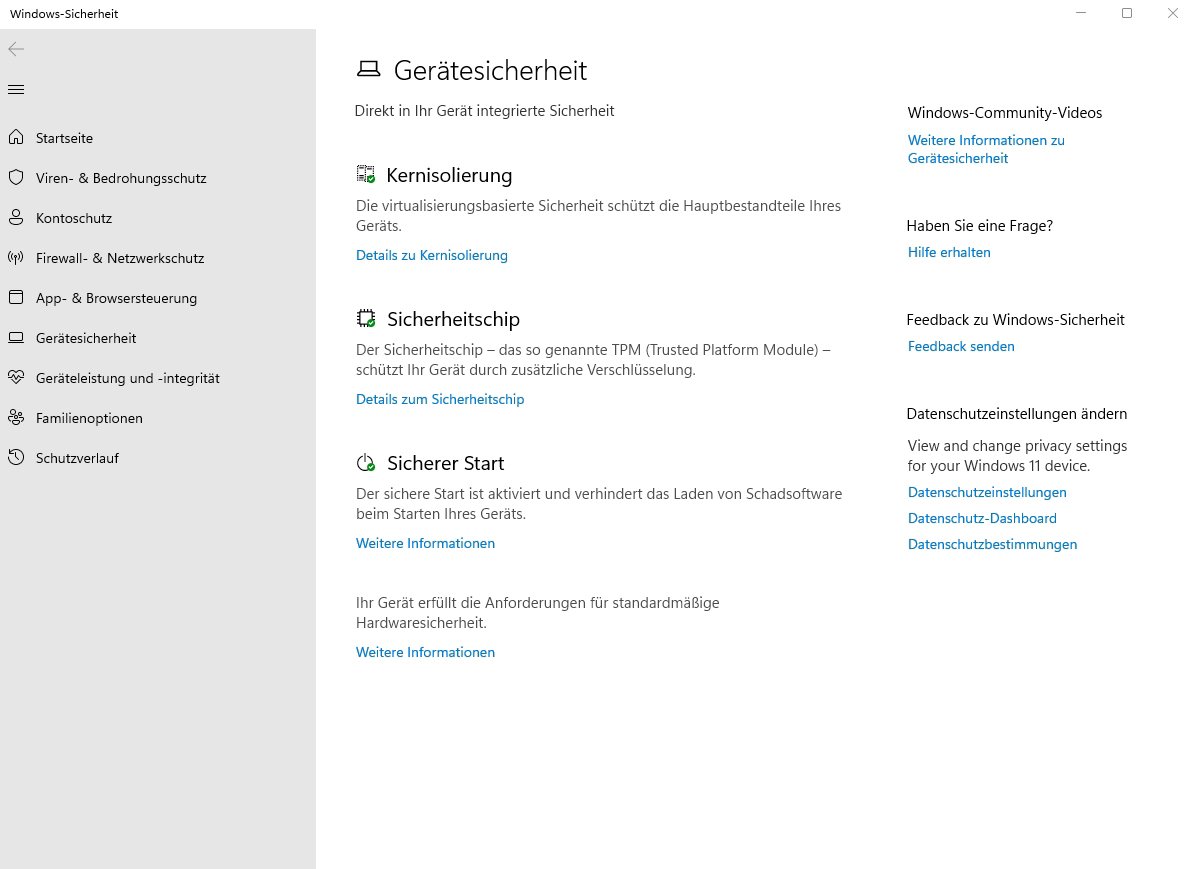Open the Datenschutzeinstellungen page
Screen dimensions: 1193x869
986,492
